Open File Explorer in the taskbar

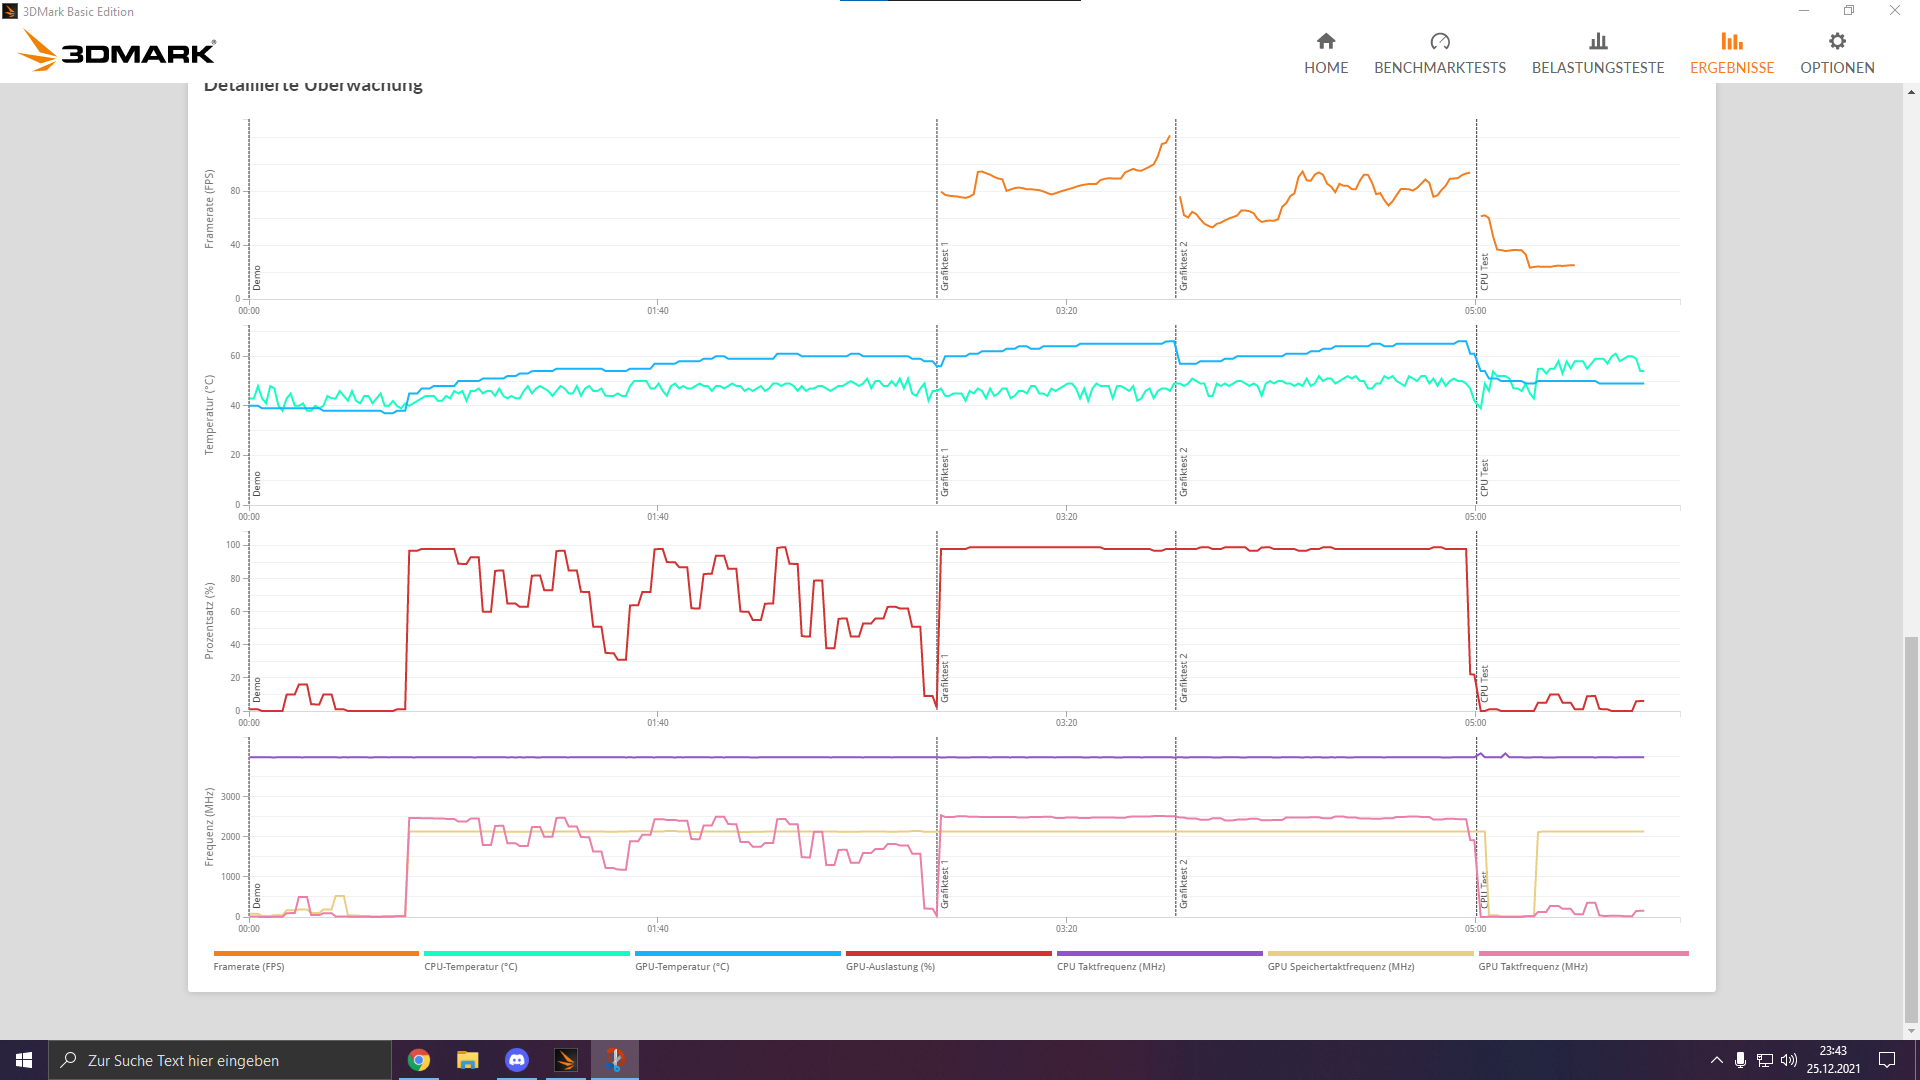(468, 1060)
